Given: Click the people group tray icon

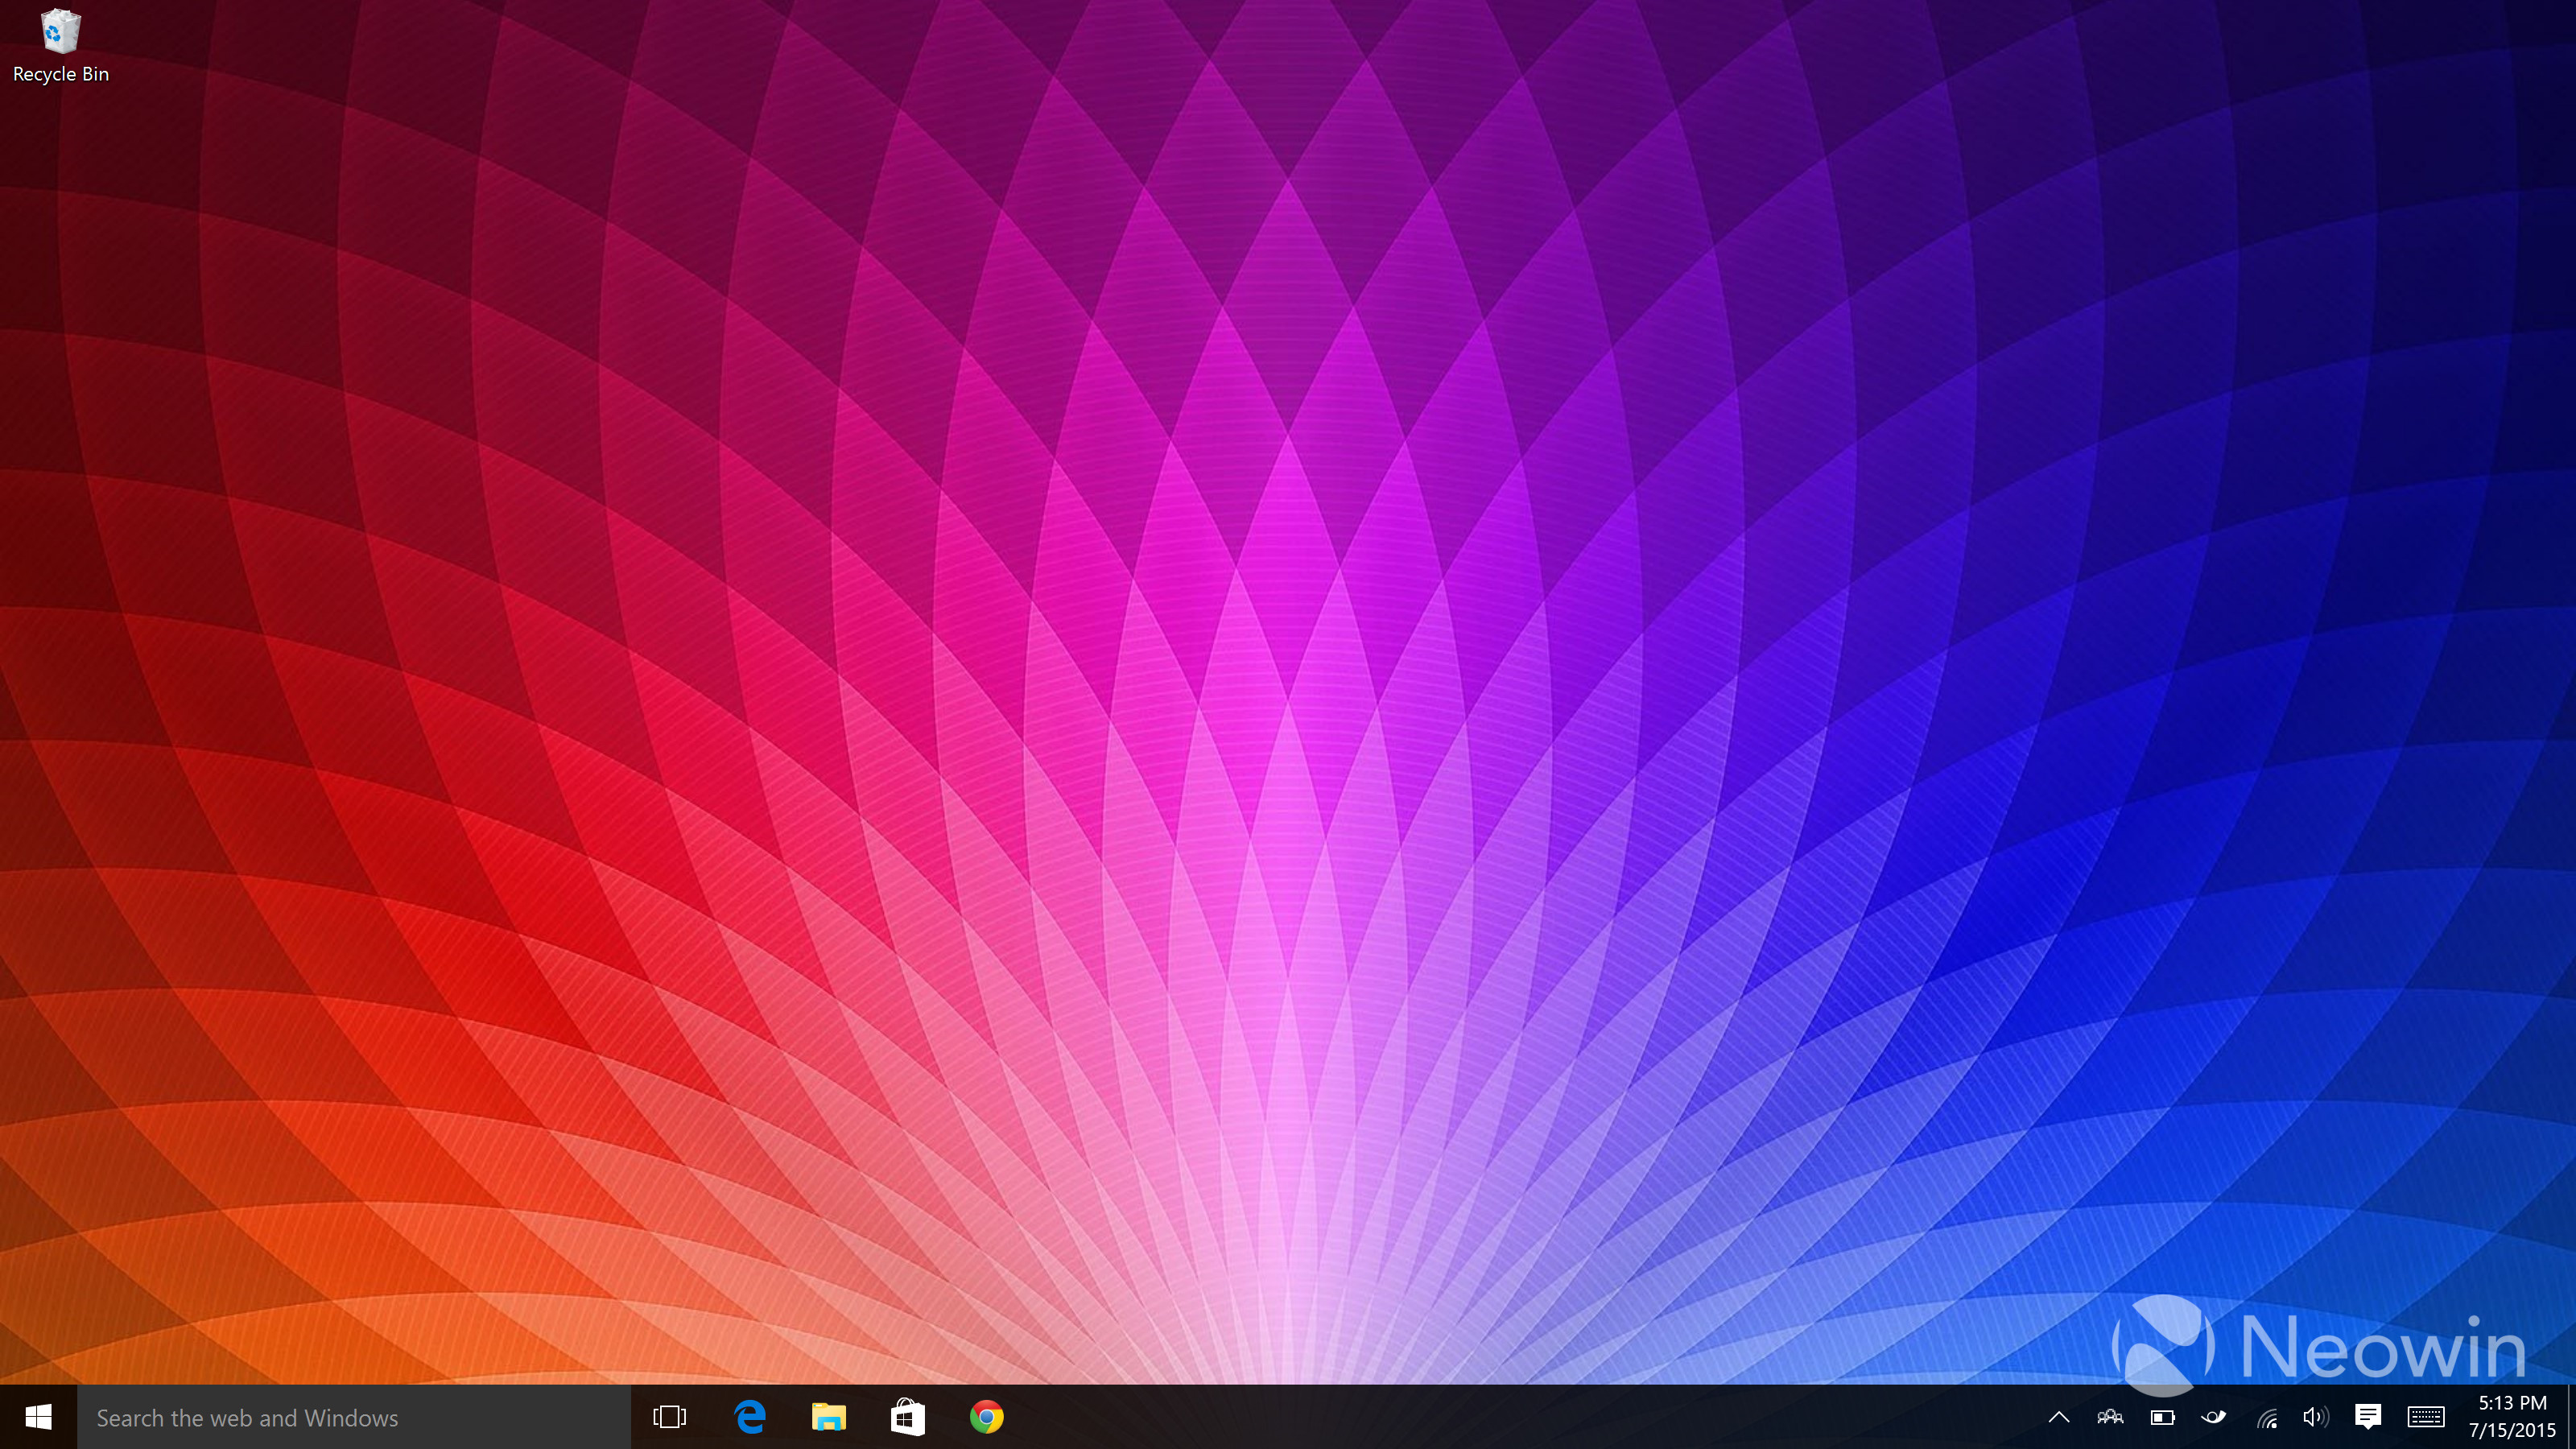Looking at the screenshot, I should point(2110,1417).
